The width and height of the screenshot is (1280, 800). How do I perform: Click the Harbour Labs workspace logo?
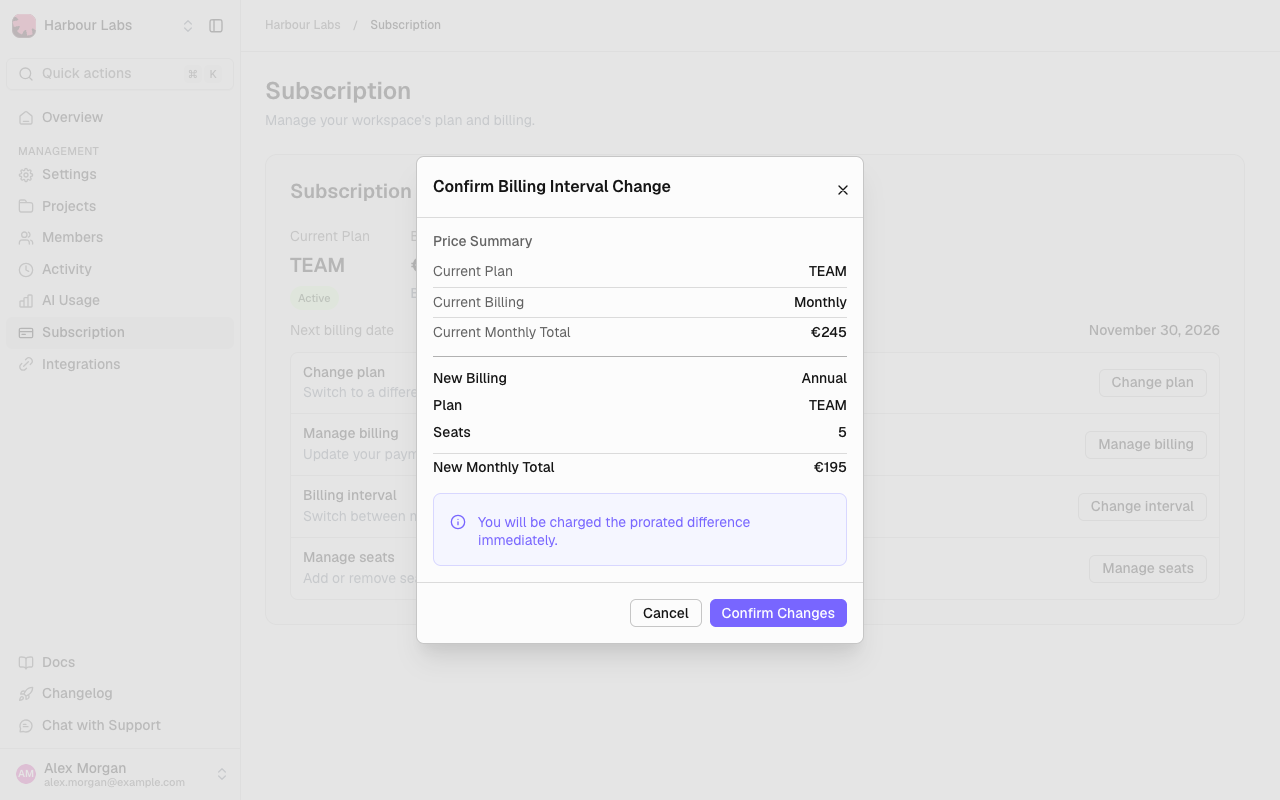click(24, 26)
